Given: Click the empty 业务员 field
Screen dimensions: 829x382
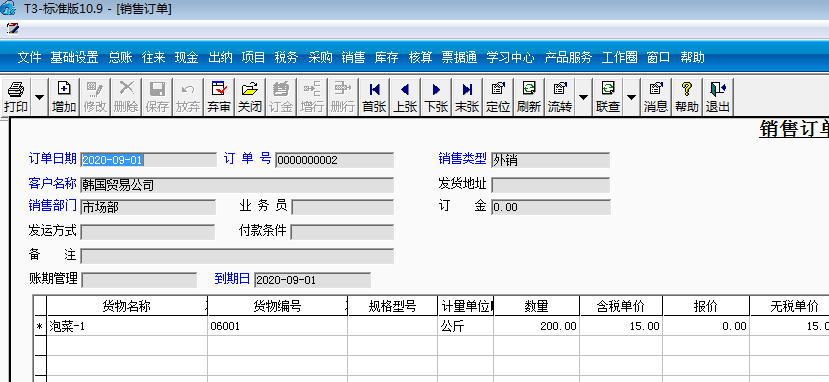Looking at the screenshot, I should [343, 207].
